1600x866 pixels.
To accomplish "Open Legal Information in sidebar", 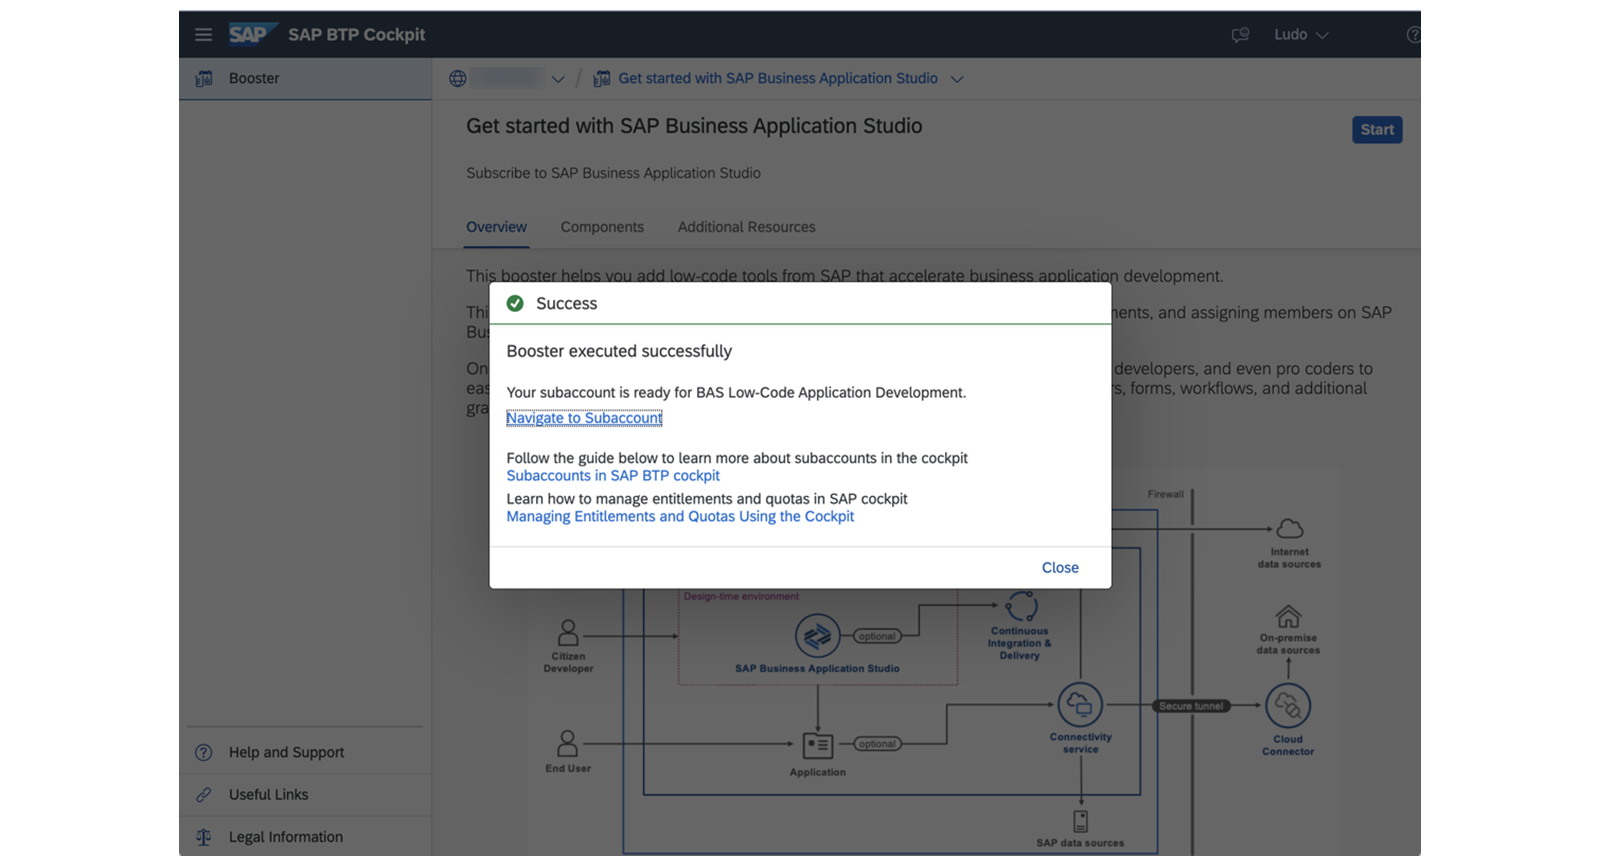I will (305, 837).
